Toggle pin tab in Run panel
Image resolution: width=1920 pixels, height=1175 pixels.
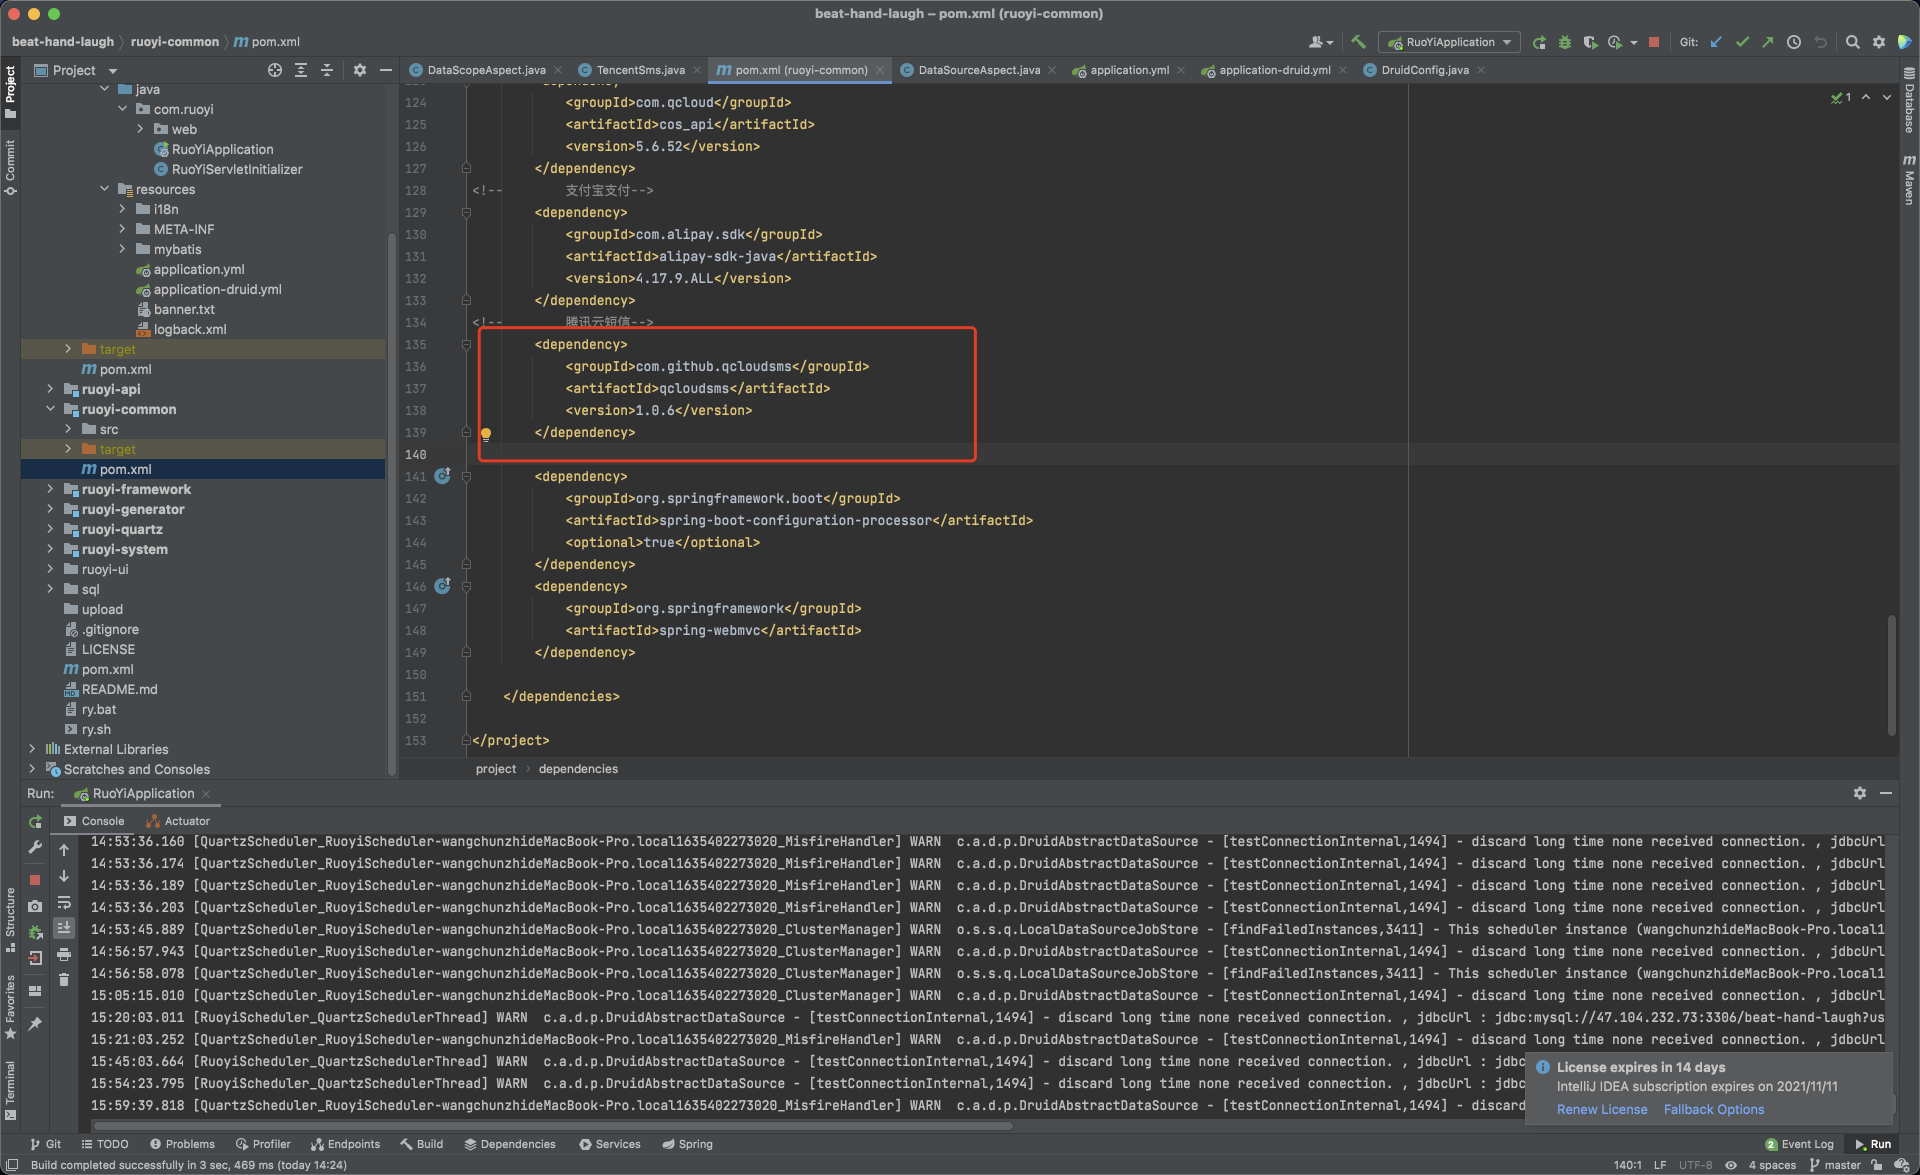click(35, 1023)
